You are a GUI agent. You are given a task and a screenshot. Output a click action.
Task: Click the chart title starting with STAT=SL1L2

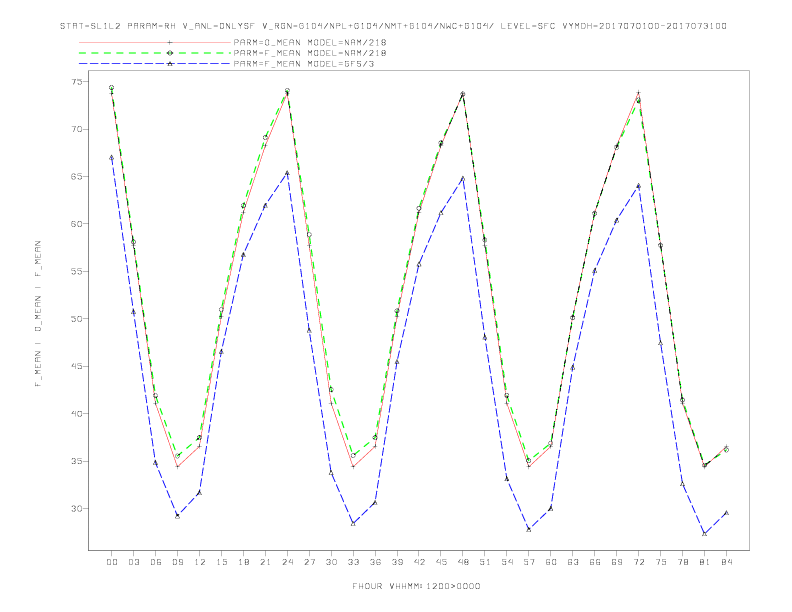tap(393, 26)
